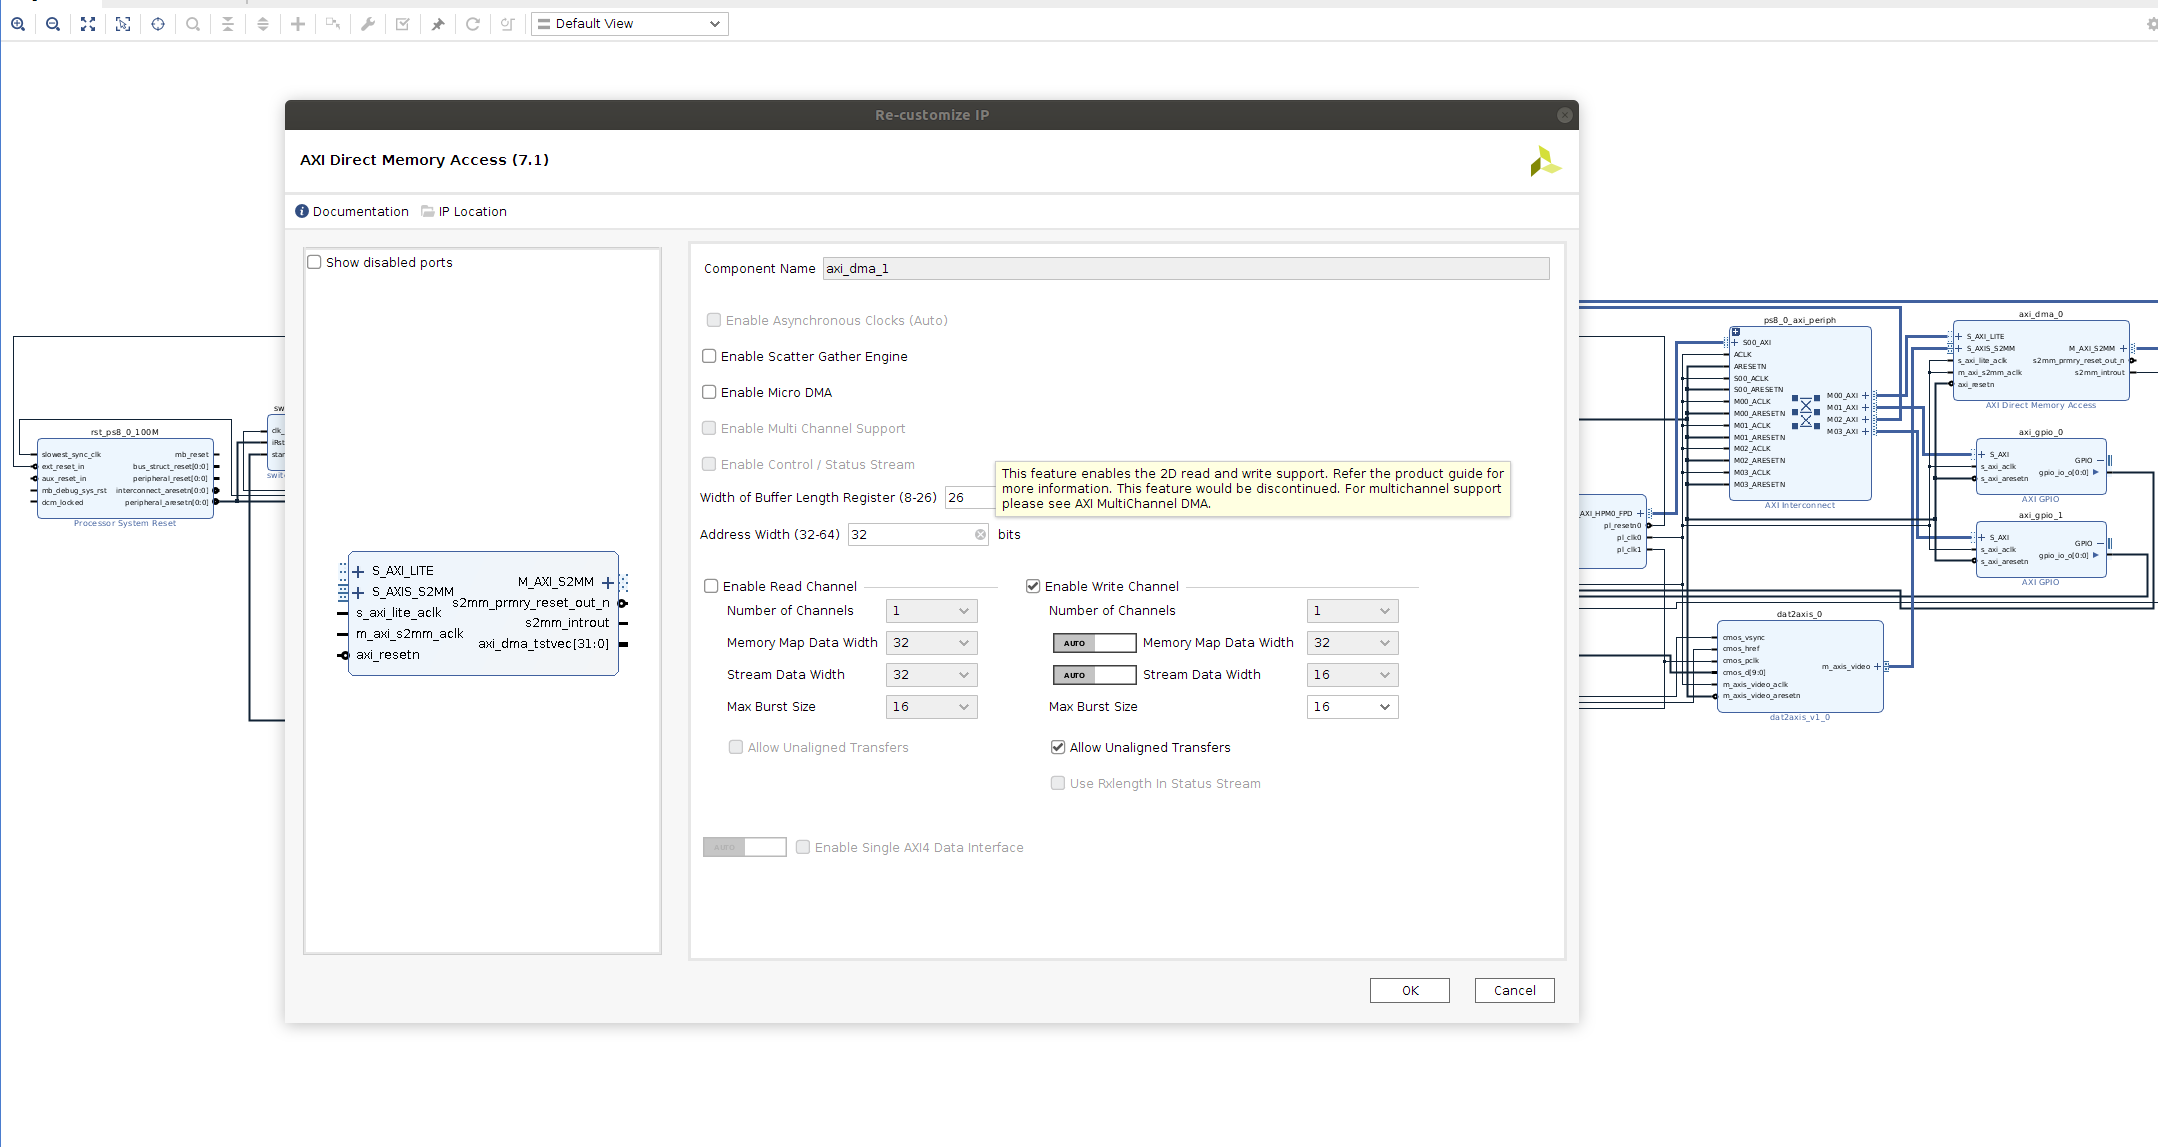Toggle AUTO switch for Stream Data Width
The height and width of the screenshot is (1147, 2158).
[x=1094, y=675]
